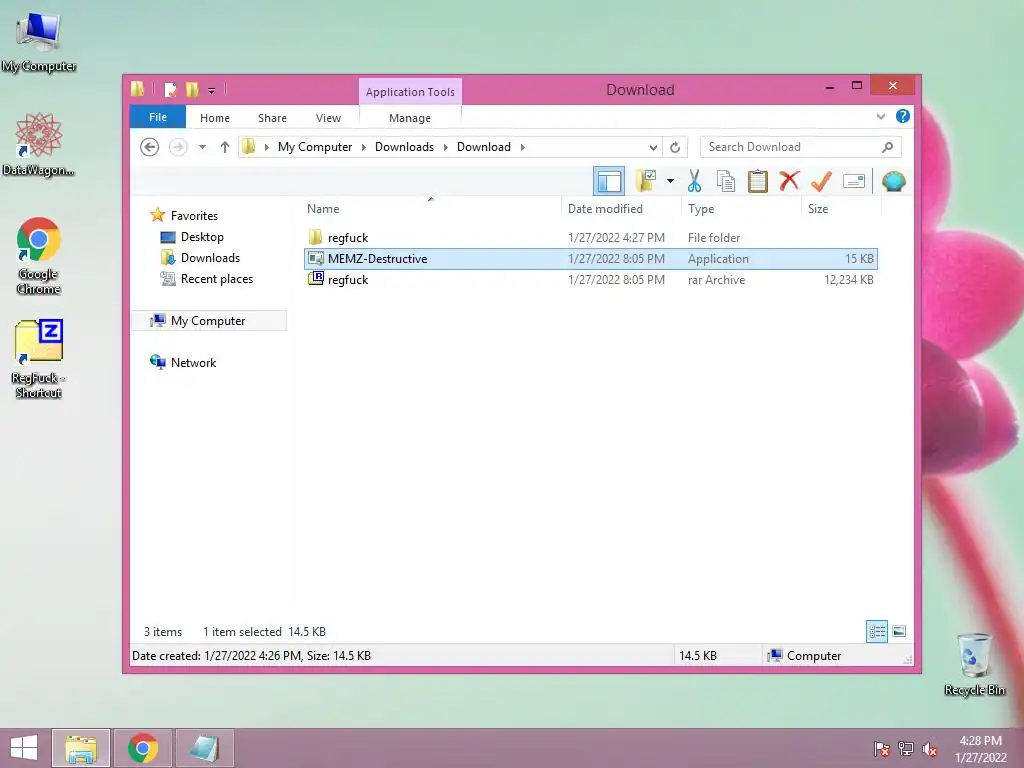Select My Computer in navigation pane
This screenshot has height=768, width=1024.
[208, 321]
